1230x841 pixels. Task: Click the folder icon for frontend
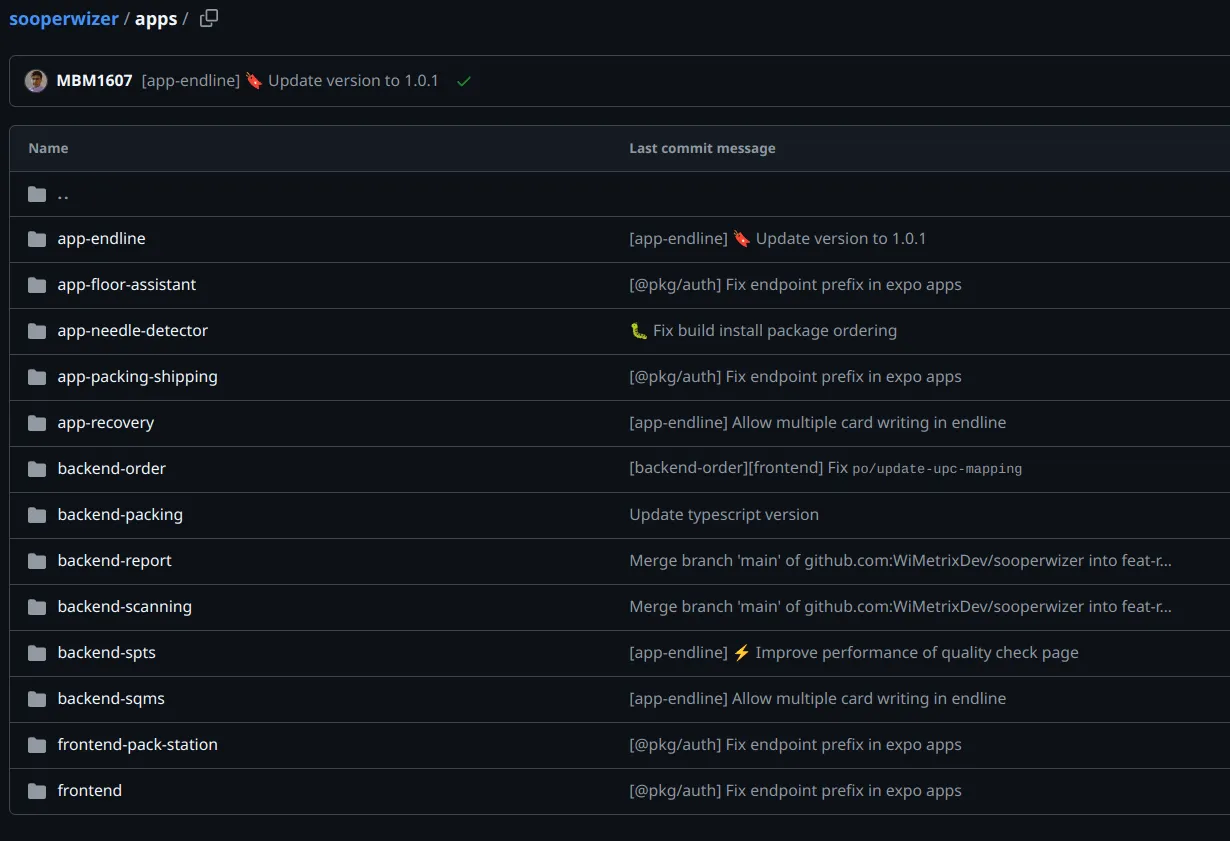[37, 790]
